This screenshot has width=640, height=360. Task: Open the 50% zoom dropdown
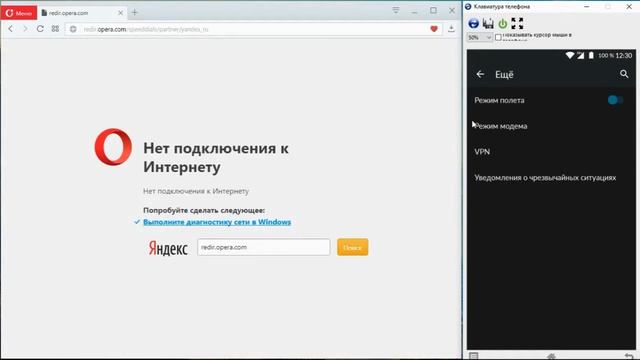[x=479, y=38]
